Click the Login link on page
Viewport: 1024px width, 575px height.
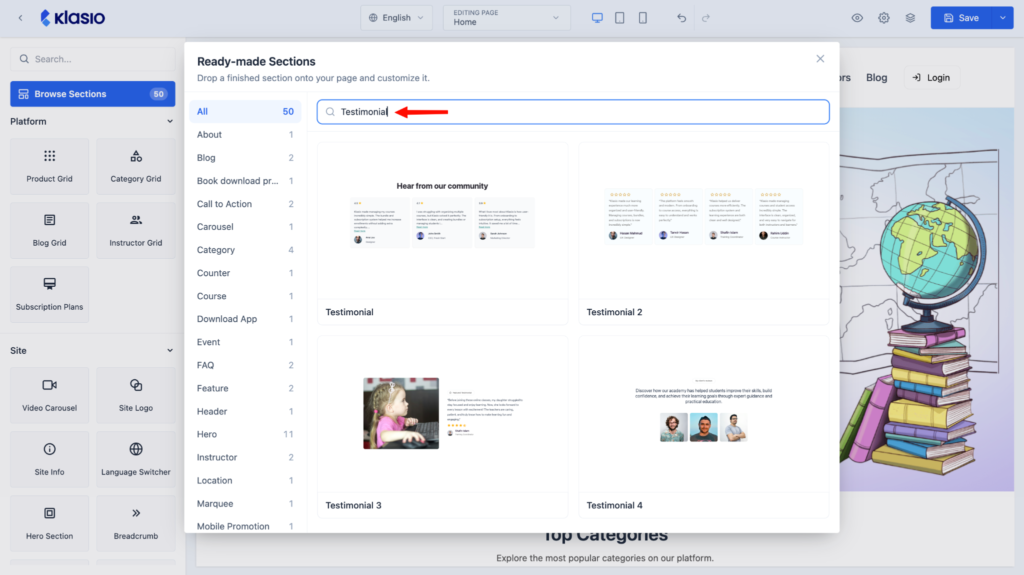931,78
